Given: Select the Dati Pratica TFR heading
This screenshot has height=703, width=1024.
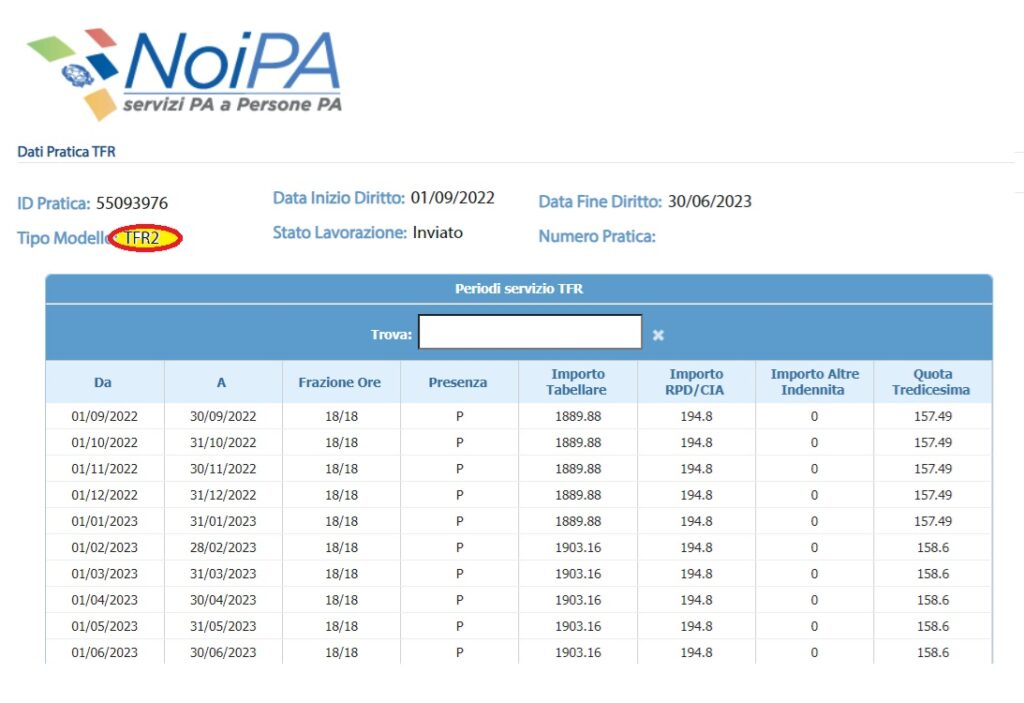Looking at the screenshot, I should tap(66, 152).
